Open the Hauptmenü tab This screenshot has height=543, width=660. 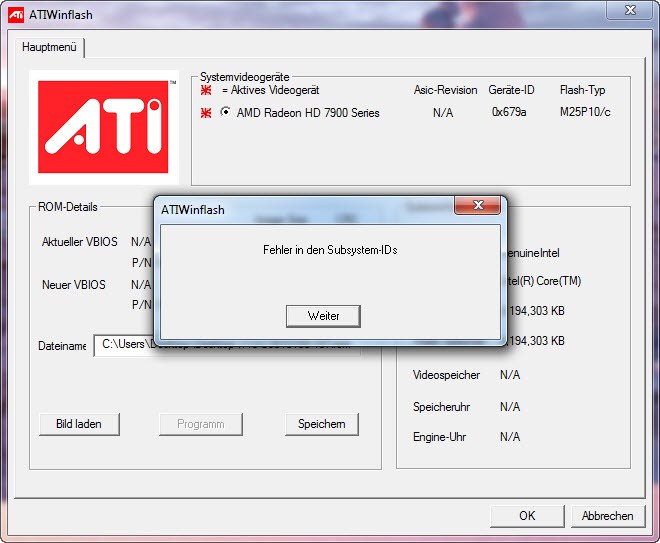(49, 47)
